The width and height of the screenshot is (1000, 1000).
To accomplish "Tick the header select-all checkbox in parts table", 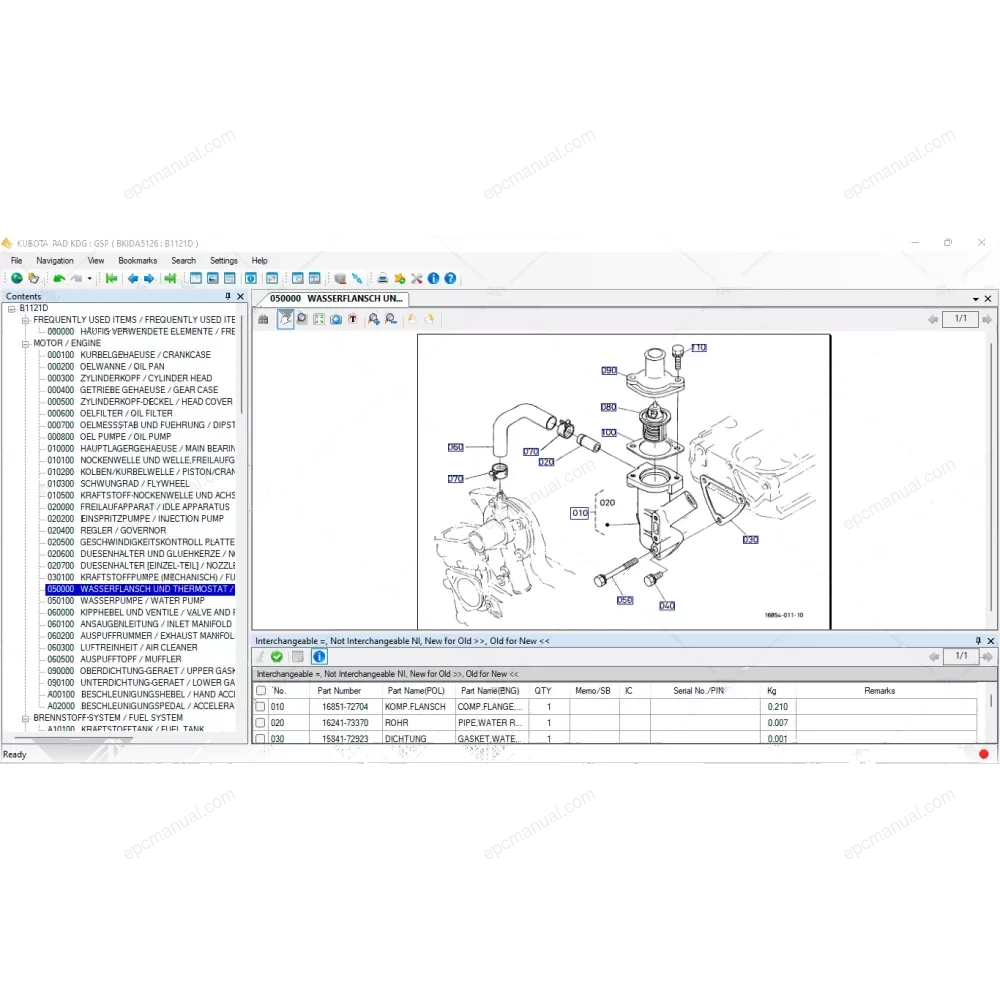I will pyautogui.click(x=261, y=691).
